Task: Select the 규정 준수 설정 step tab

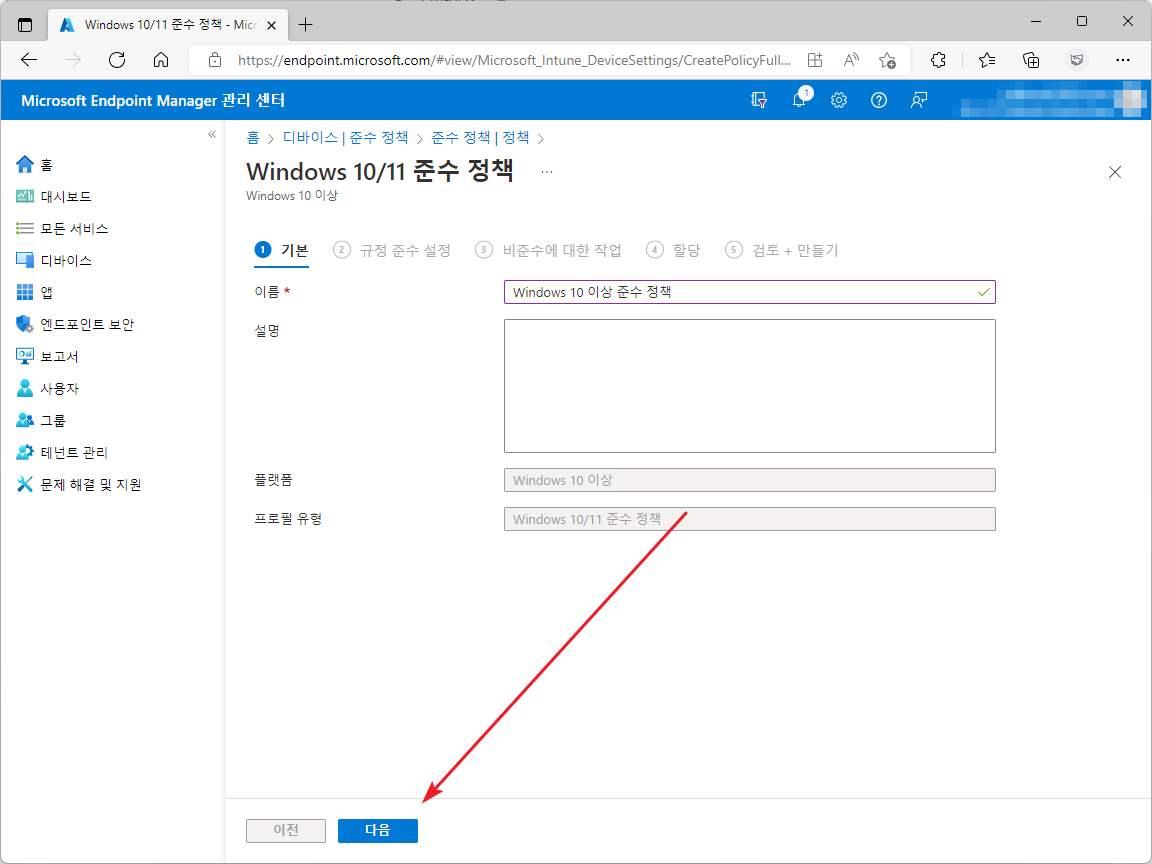Action: tap(392, 251)
